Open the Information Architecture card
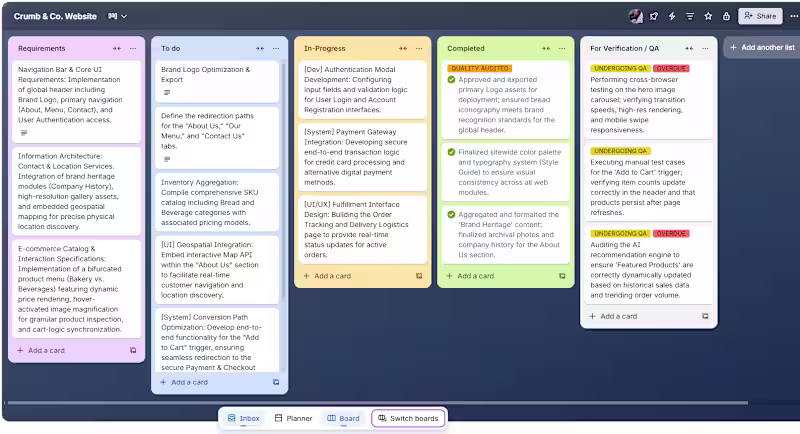 (77, 191)
